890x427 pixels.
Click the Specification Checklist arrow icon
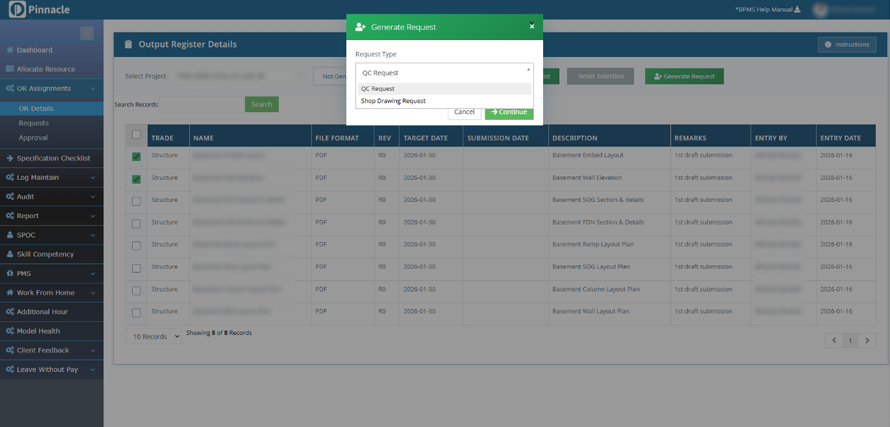tap(10, 158)
